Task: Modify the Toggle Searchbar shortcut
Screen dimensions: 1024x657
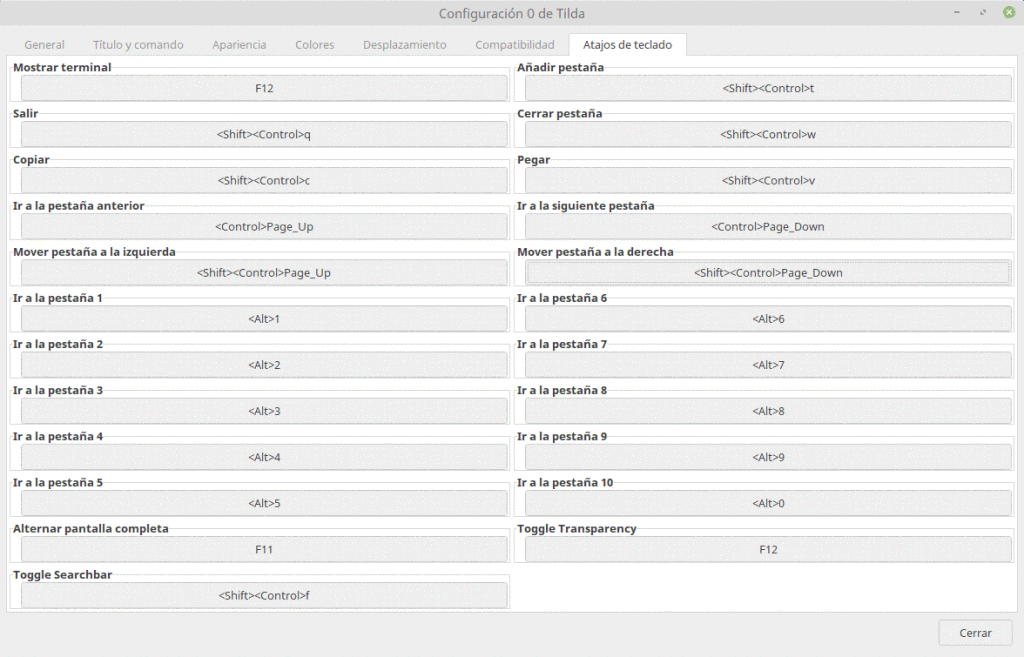Action: (x=263, y=595)
